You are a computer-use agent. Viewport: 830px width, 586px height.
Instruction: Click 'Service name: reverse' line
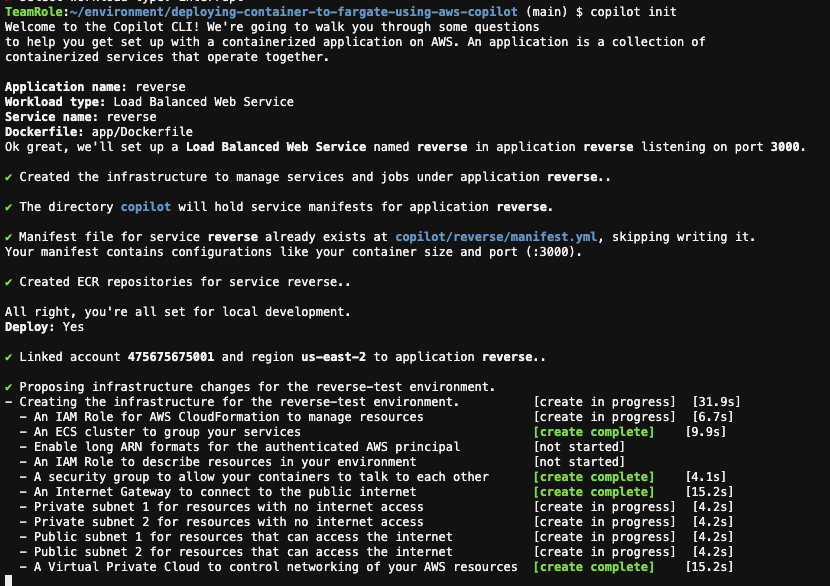(x=80, y=116)
